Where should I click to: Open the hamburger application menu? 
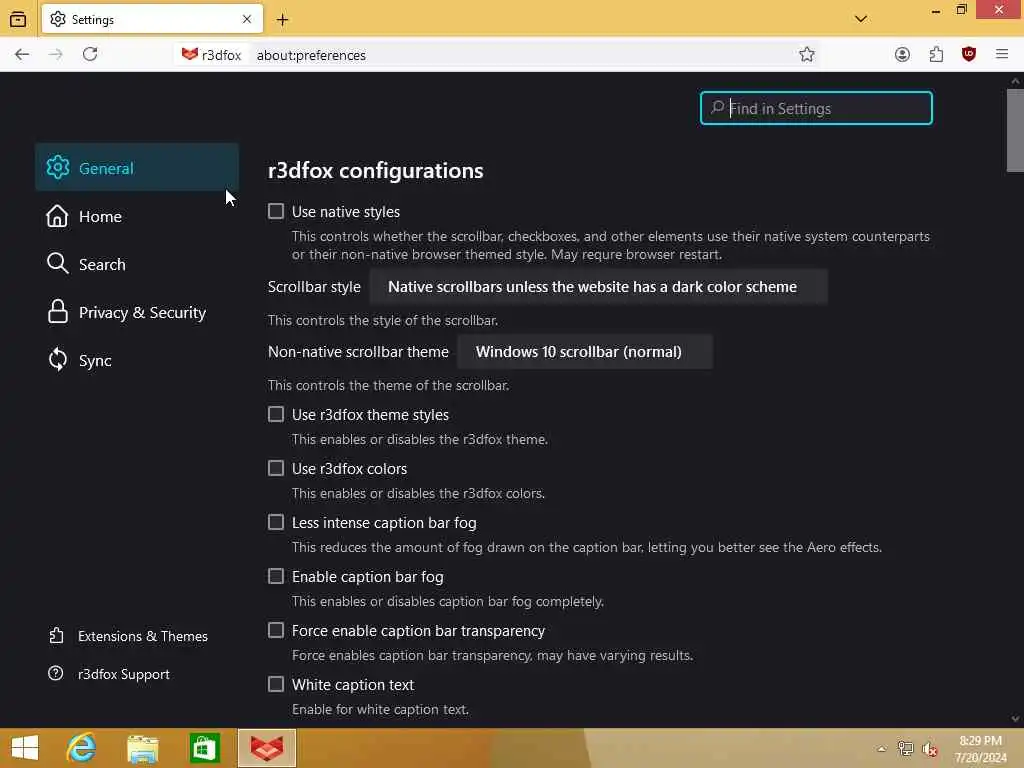tap(1002, 55)
